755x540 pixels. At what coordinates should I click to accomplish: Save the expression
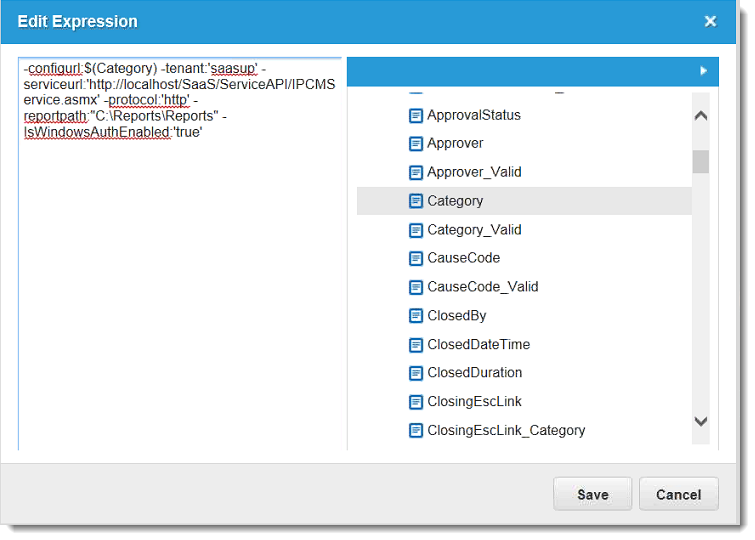tap(593, 494)
